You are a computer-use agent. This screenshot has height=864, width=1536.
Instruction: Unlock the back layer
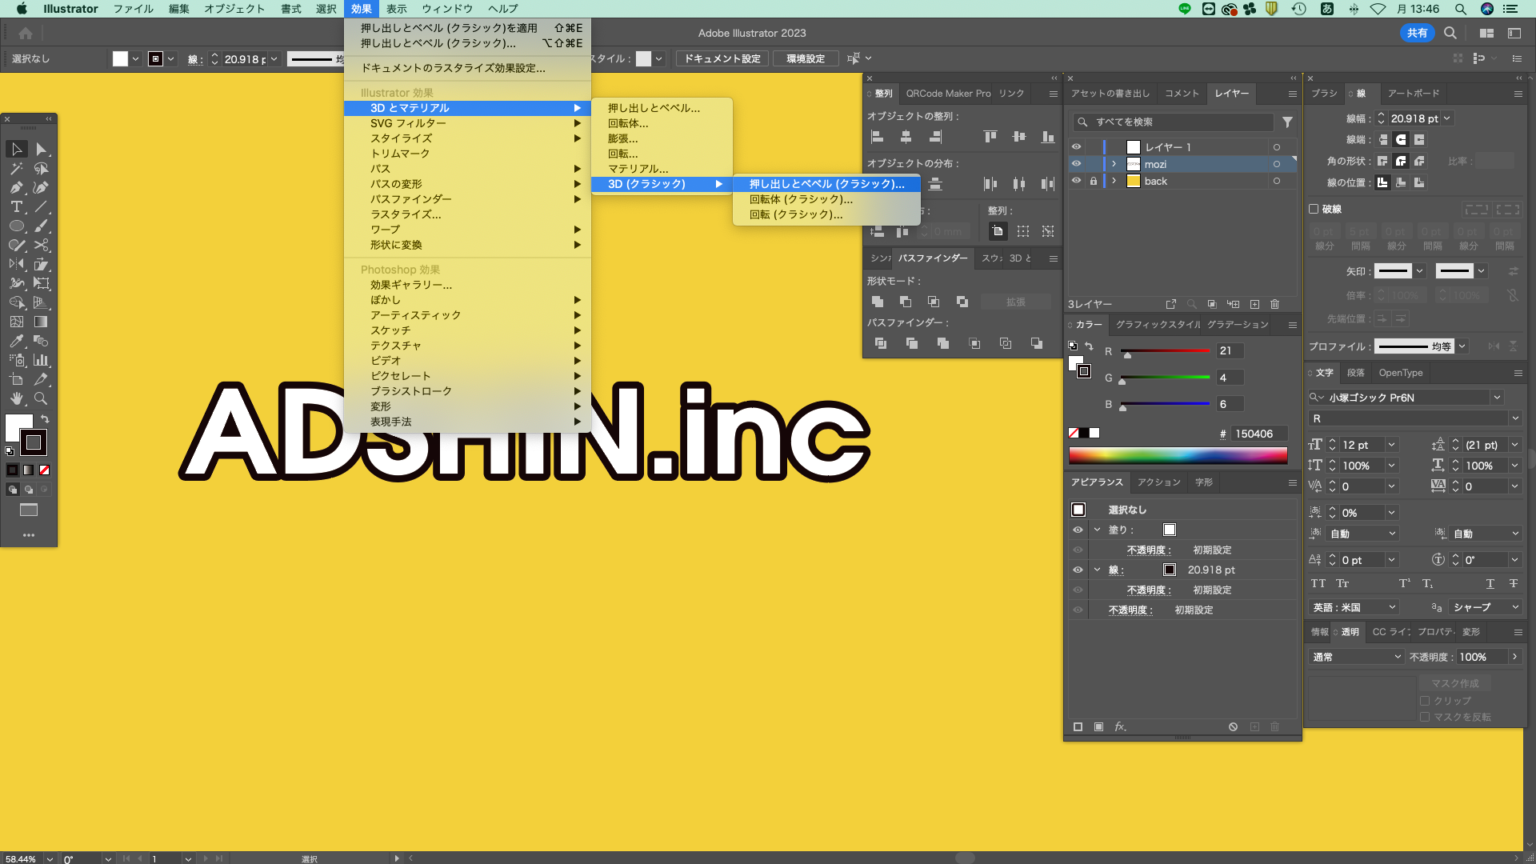pyautogui.click(x=1092, y=180)
